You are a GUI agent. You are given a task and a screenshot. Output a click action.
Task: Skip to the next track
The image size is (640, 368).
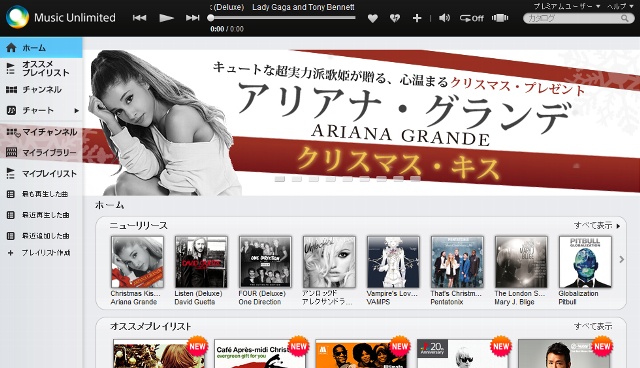coord(192,18)
